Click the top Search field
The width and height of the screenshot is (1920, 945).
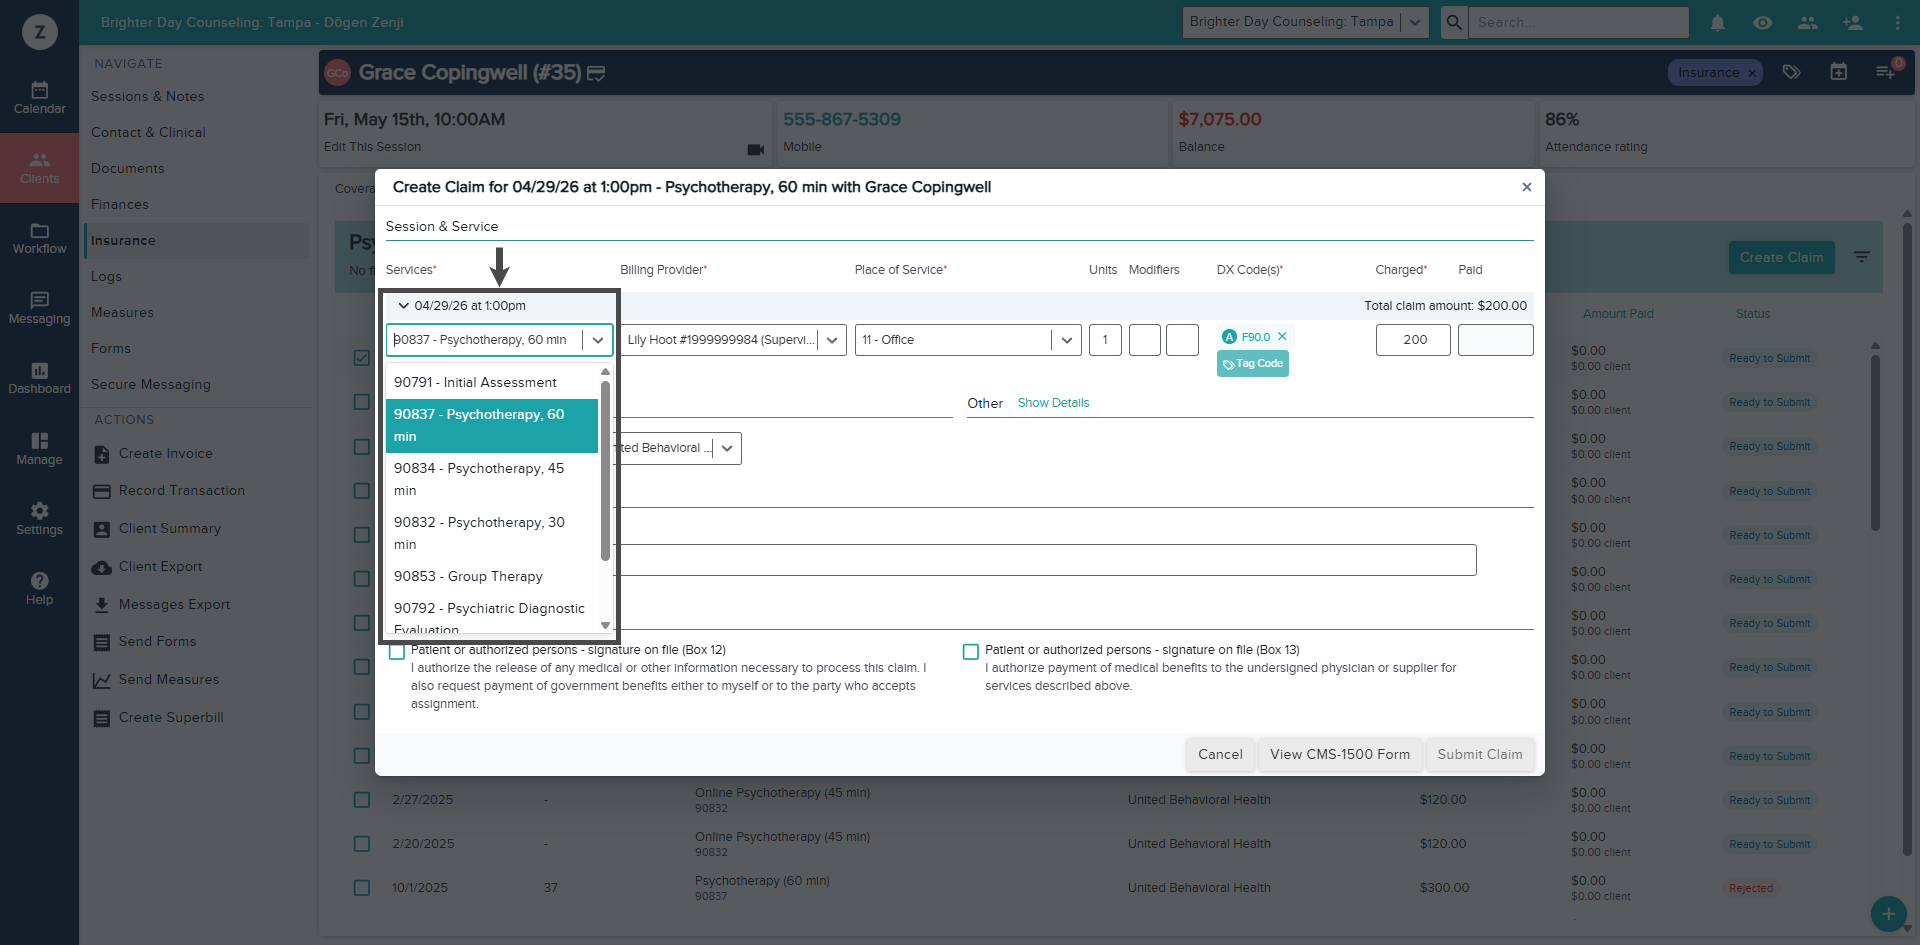point(1578,22)
